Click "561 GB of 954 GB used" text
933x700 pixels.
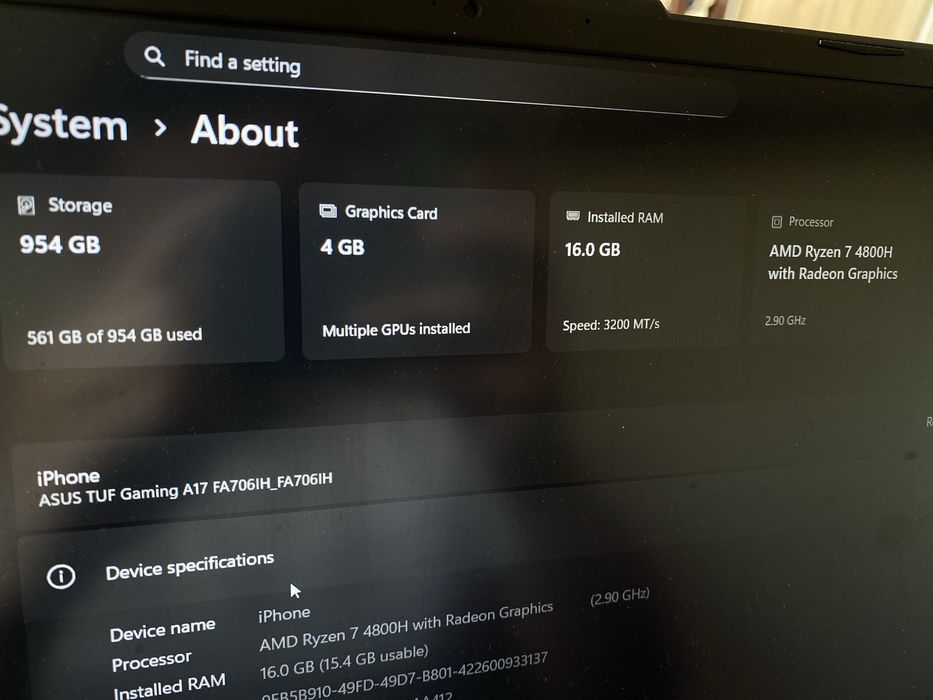(x=114, y=336)
